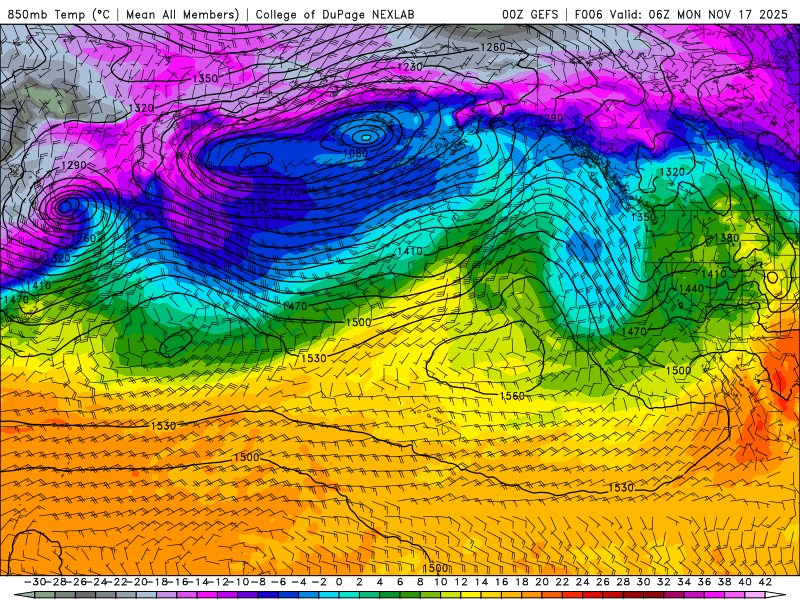Click the -14 label on the color scale

pos(198,582)
